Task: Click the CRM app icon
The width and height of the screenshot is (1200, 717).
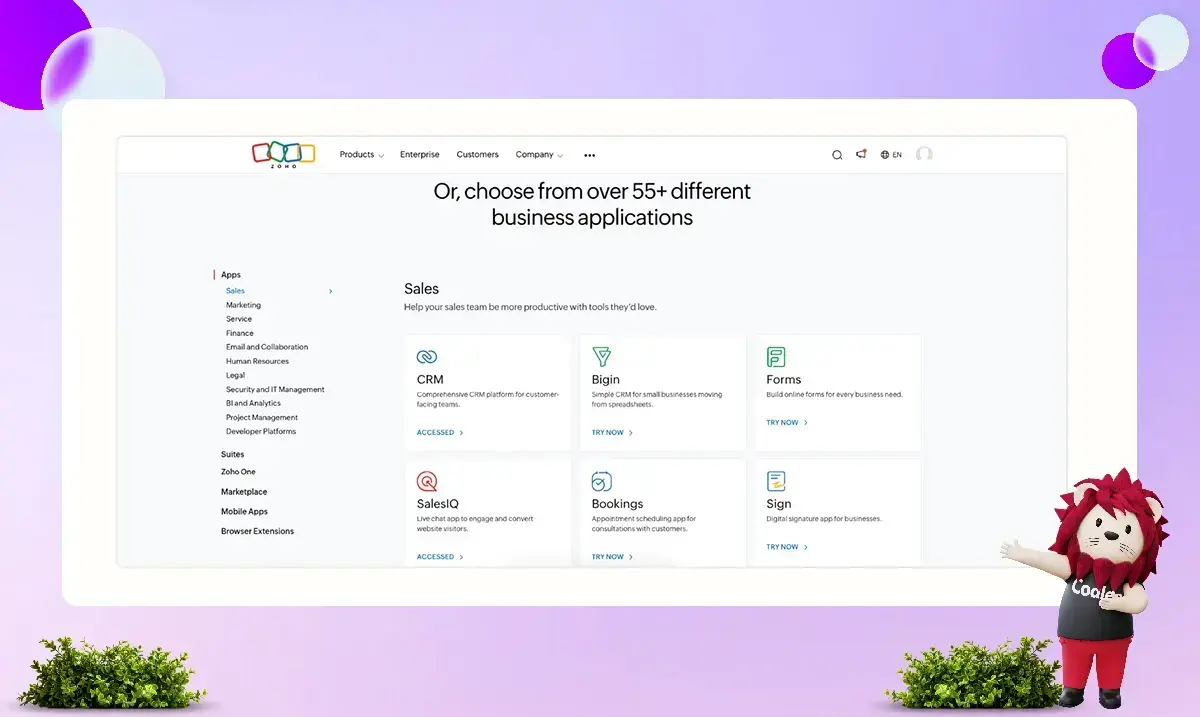Action: point(427,357)
